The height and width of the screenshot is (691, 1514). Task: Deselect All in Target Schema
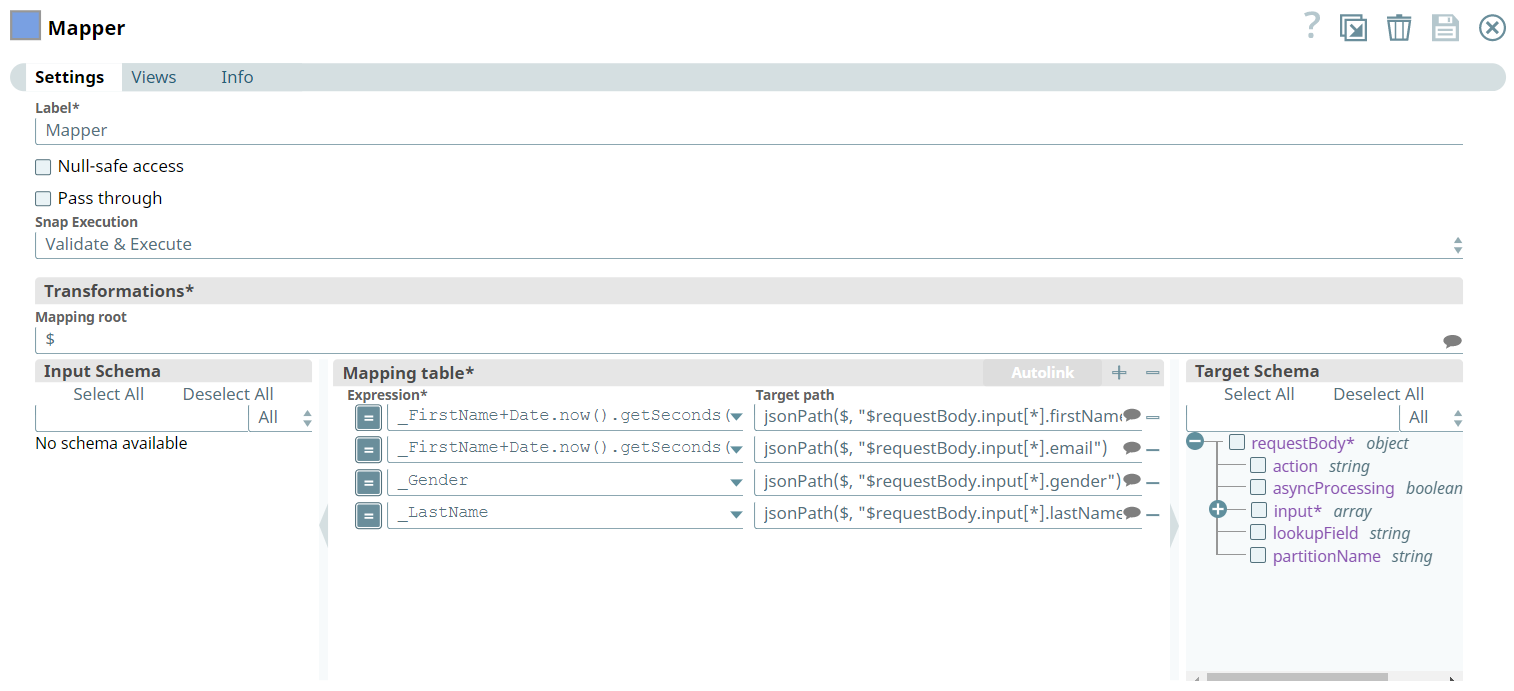click(1379, 394)
